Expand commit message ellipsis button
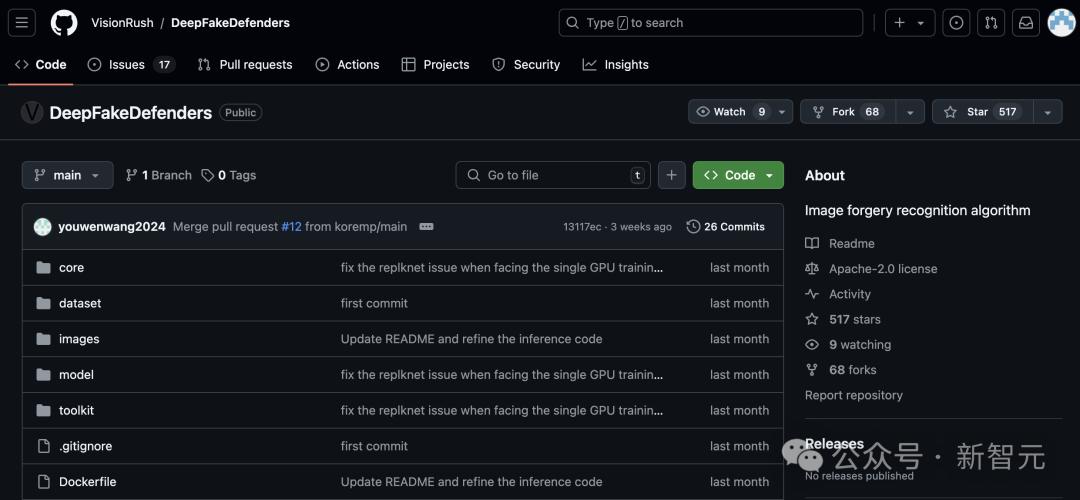This screenshot has width=1080, height=500. point(426,227)
